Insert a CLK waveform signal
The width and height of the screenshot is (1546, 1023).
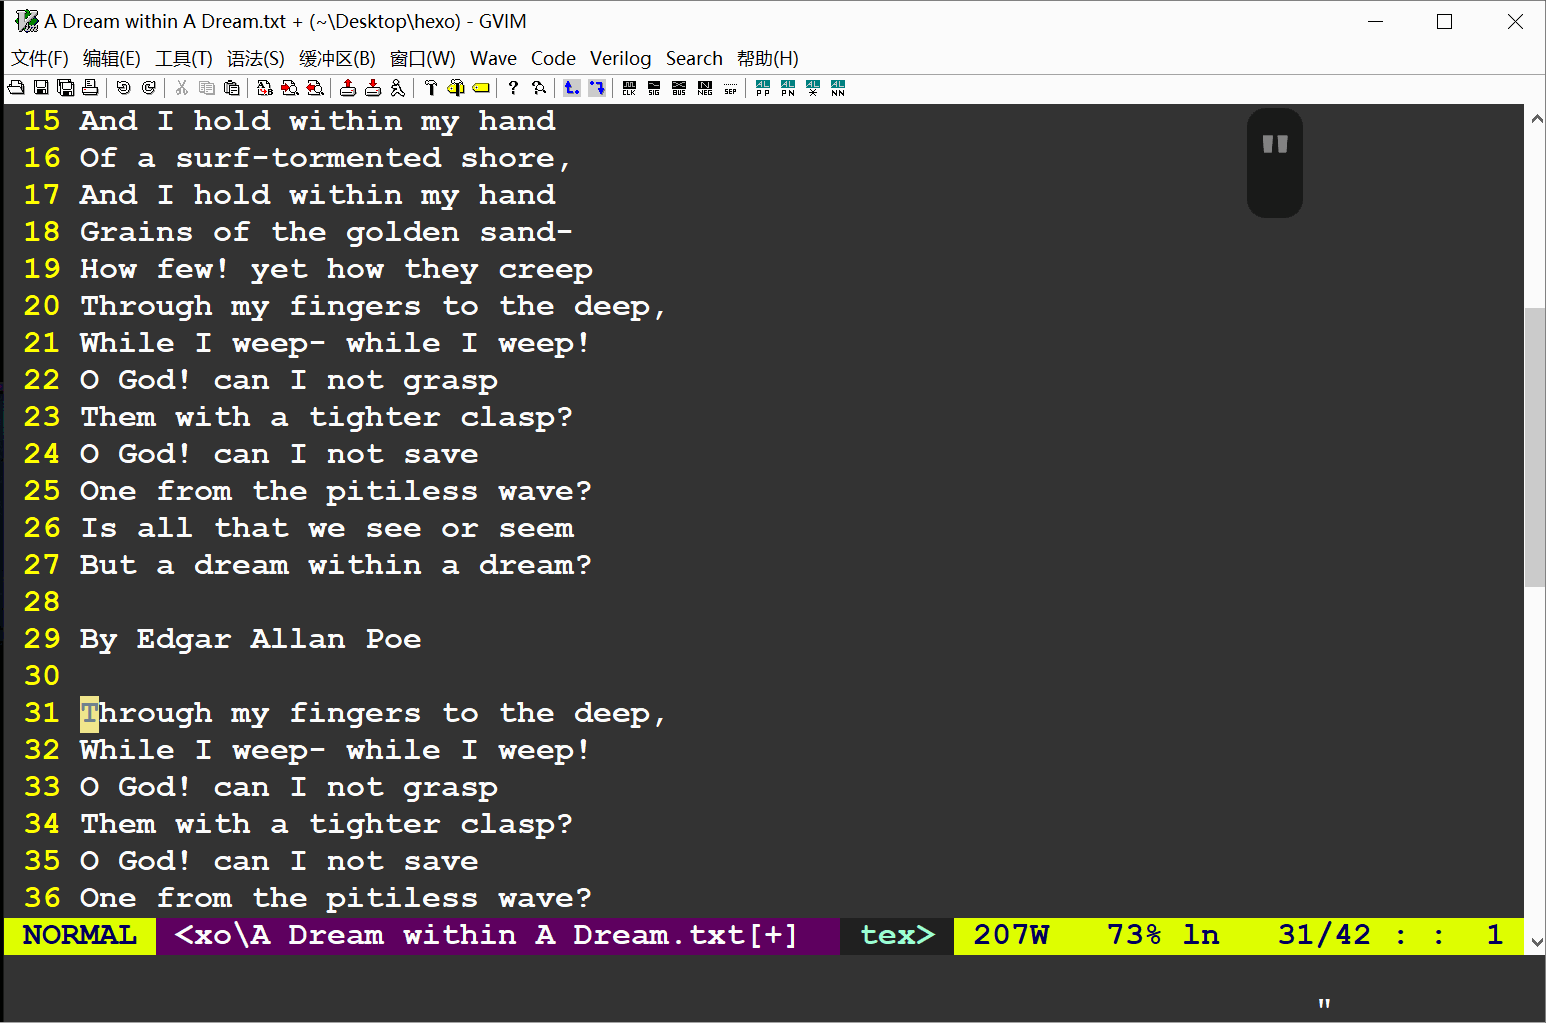coord(629,88)
